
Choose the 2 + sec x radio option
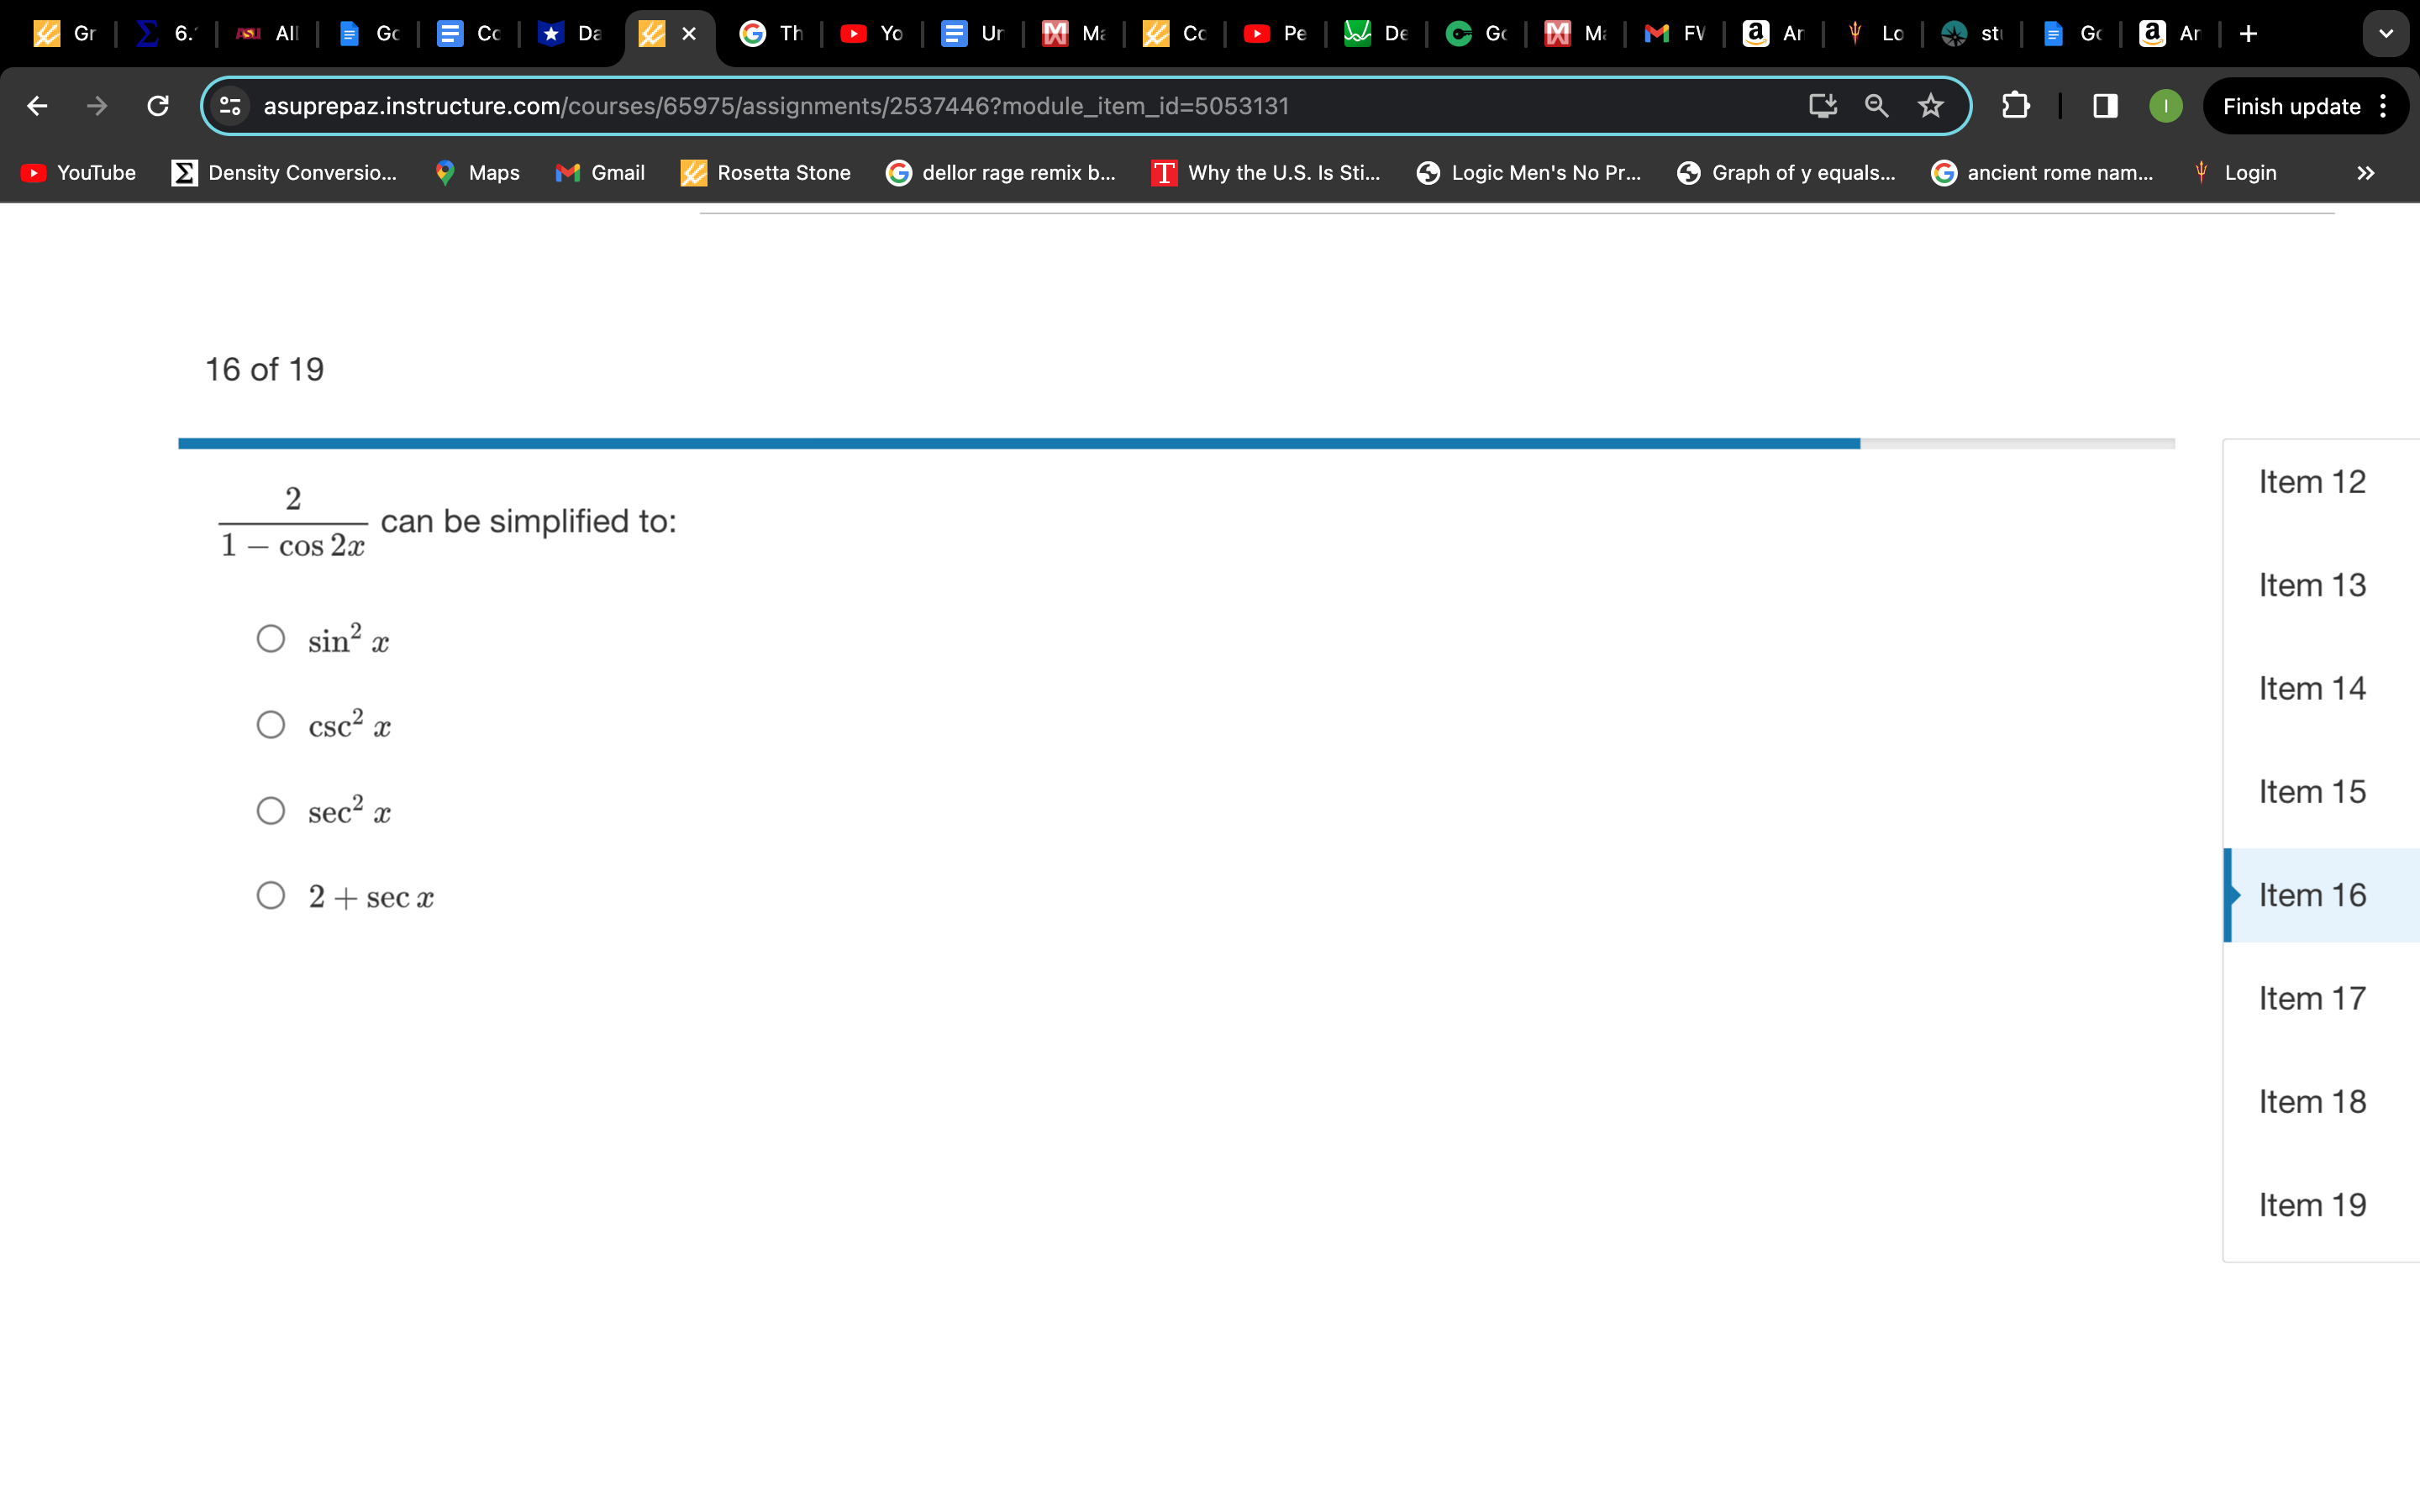tap(271, 895)
